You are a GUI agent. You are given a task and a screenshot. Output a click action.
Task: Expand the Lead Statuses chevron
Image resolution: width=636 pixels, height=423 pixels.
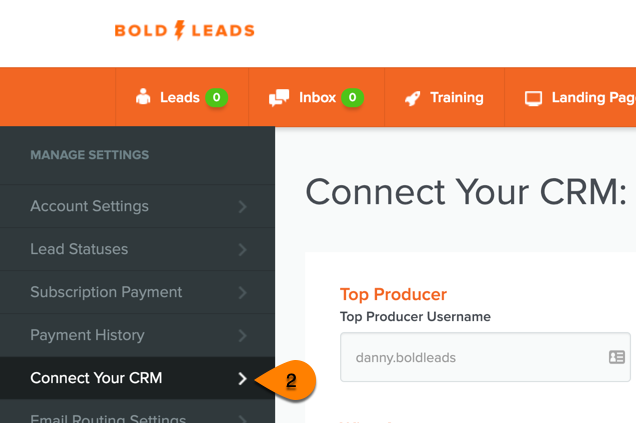[x=242, y=249]
